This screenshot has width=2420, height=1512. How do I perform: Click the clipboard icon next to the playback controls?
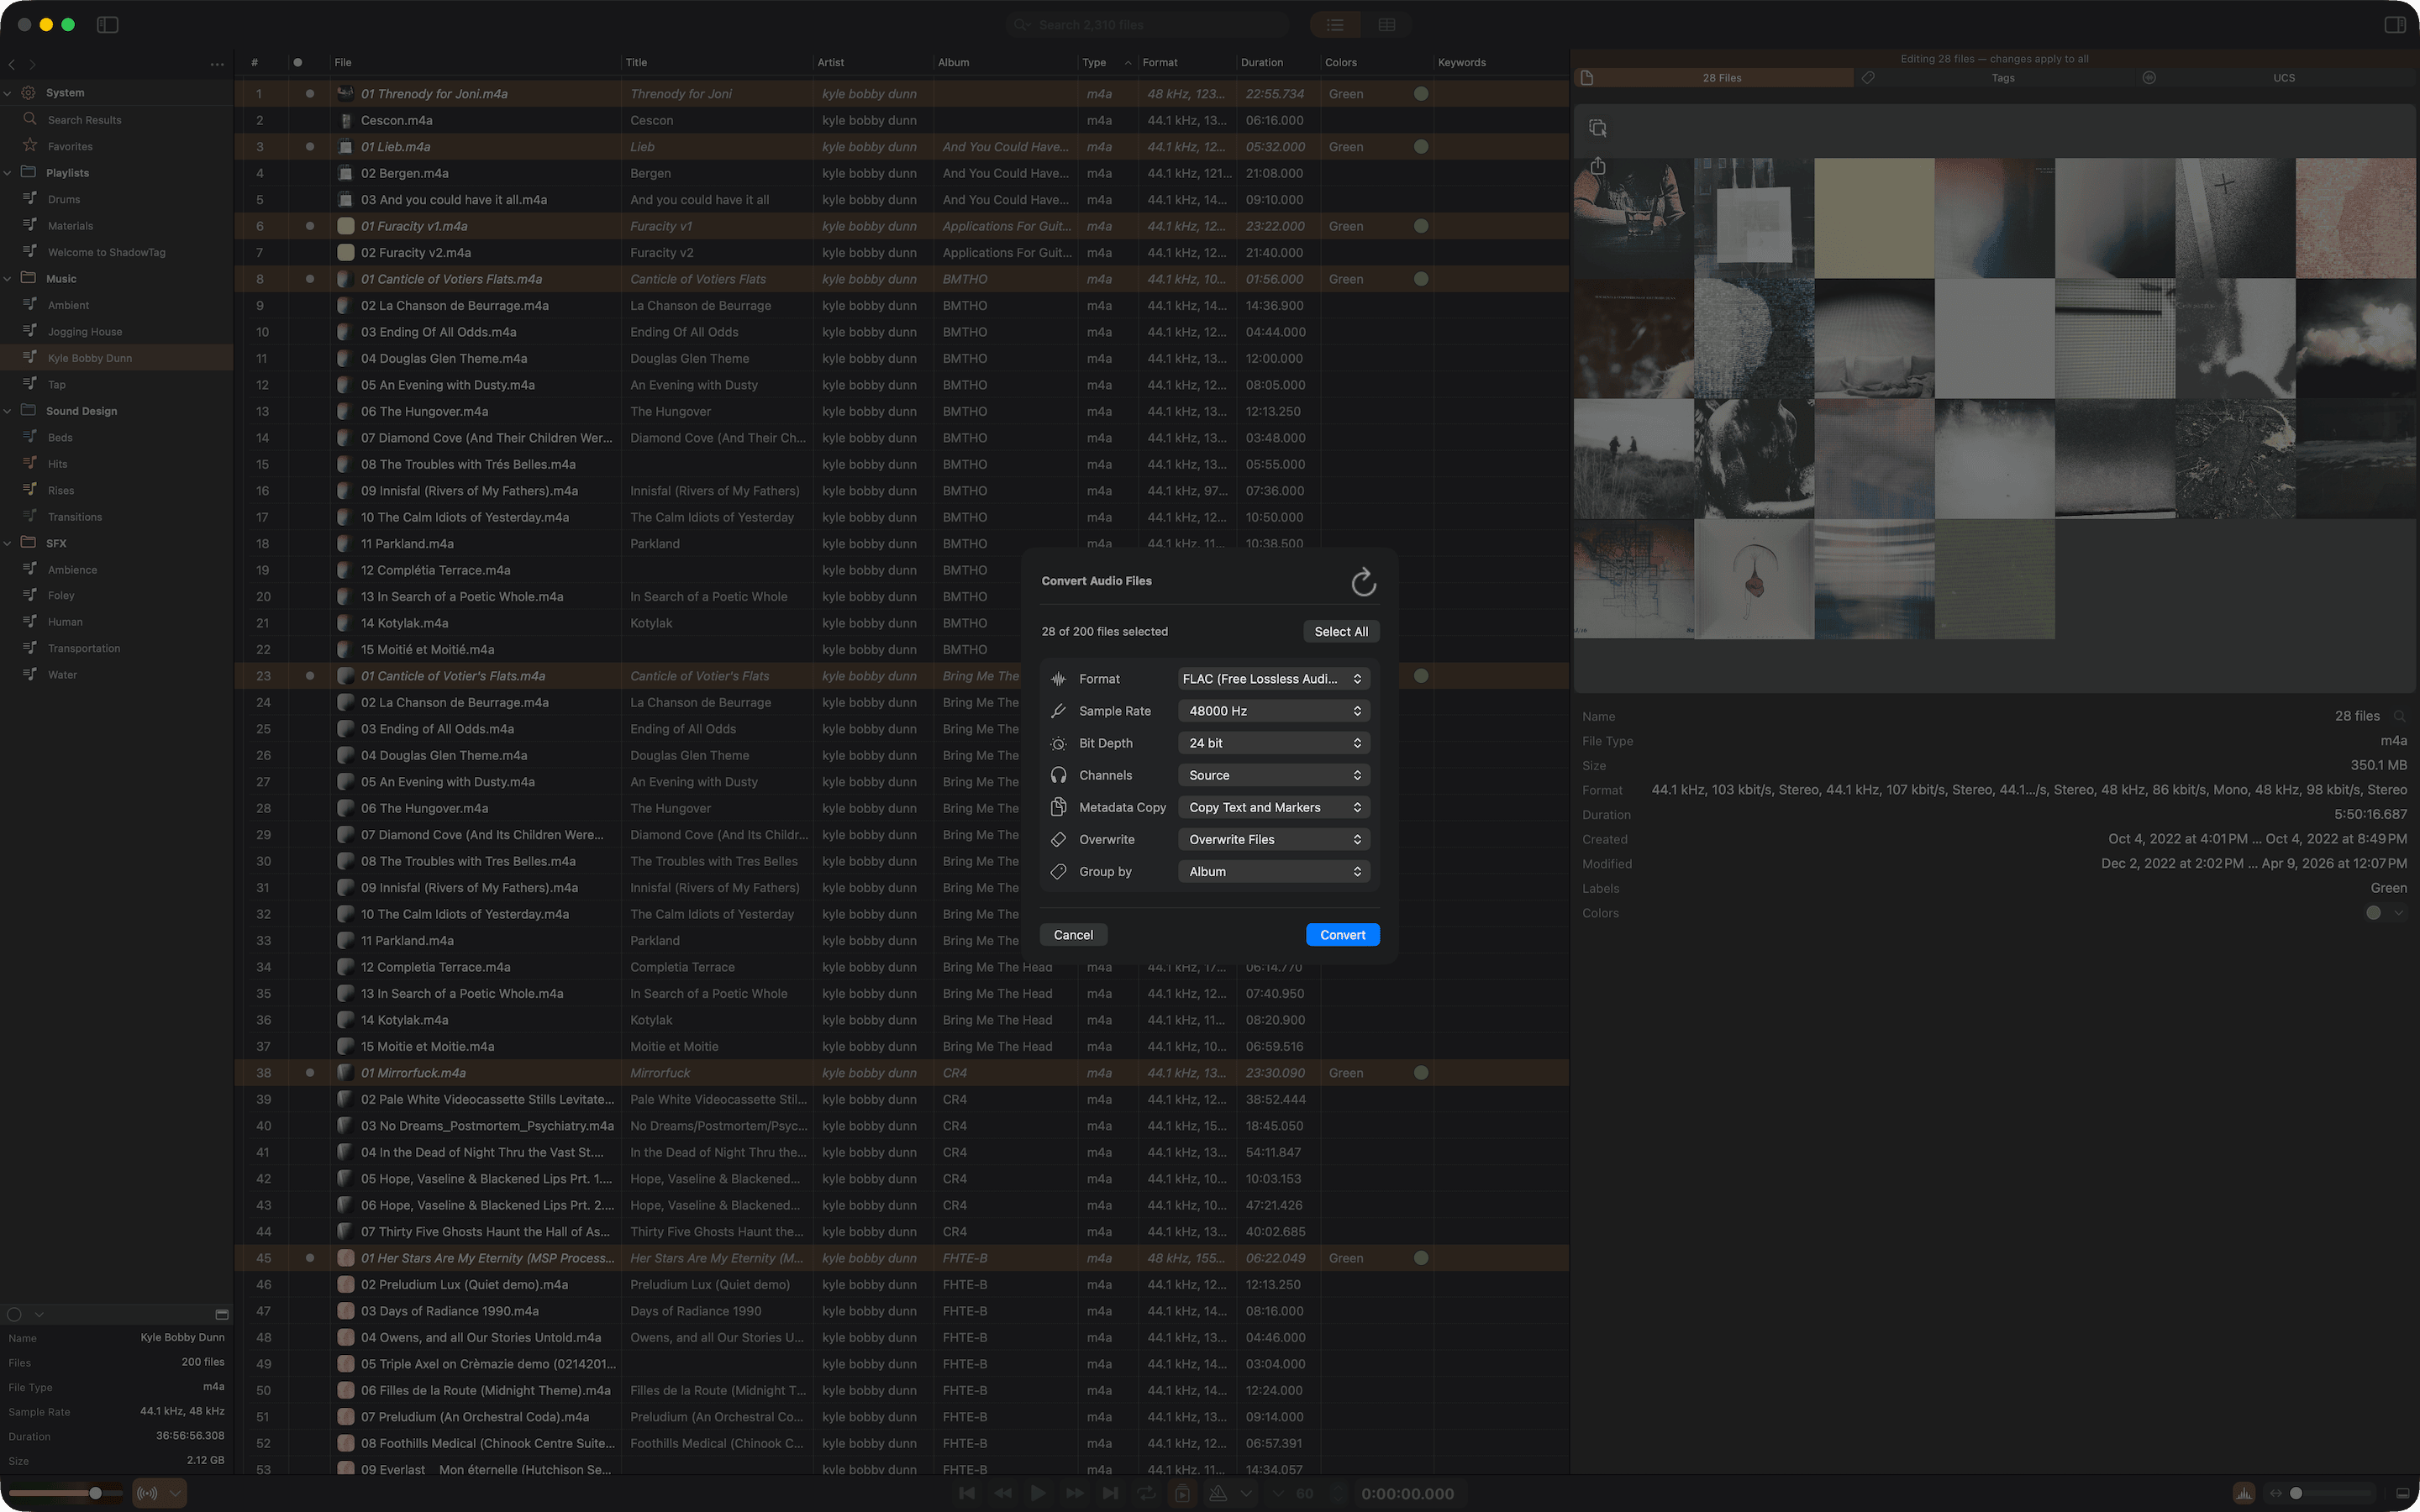click(x=1183, y=1493)
